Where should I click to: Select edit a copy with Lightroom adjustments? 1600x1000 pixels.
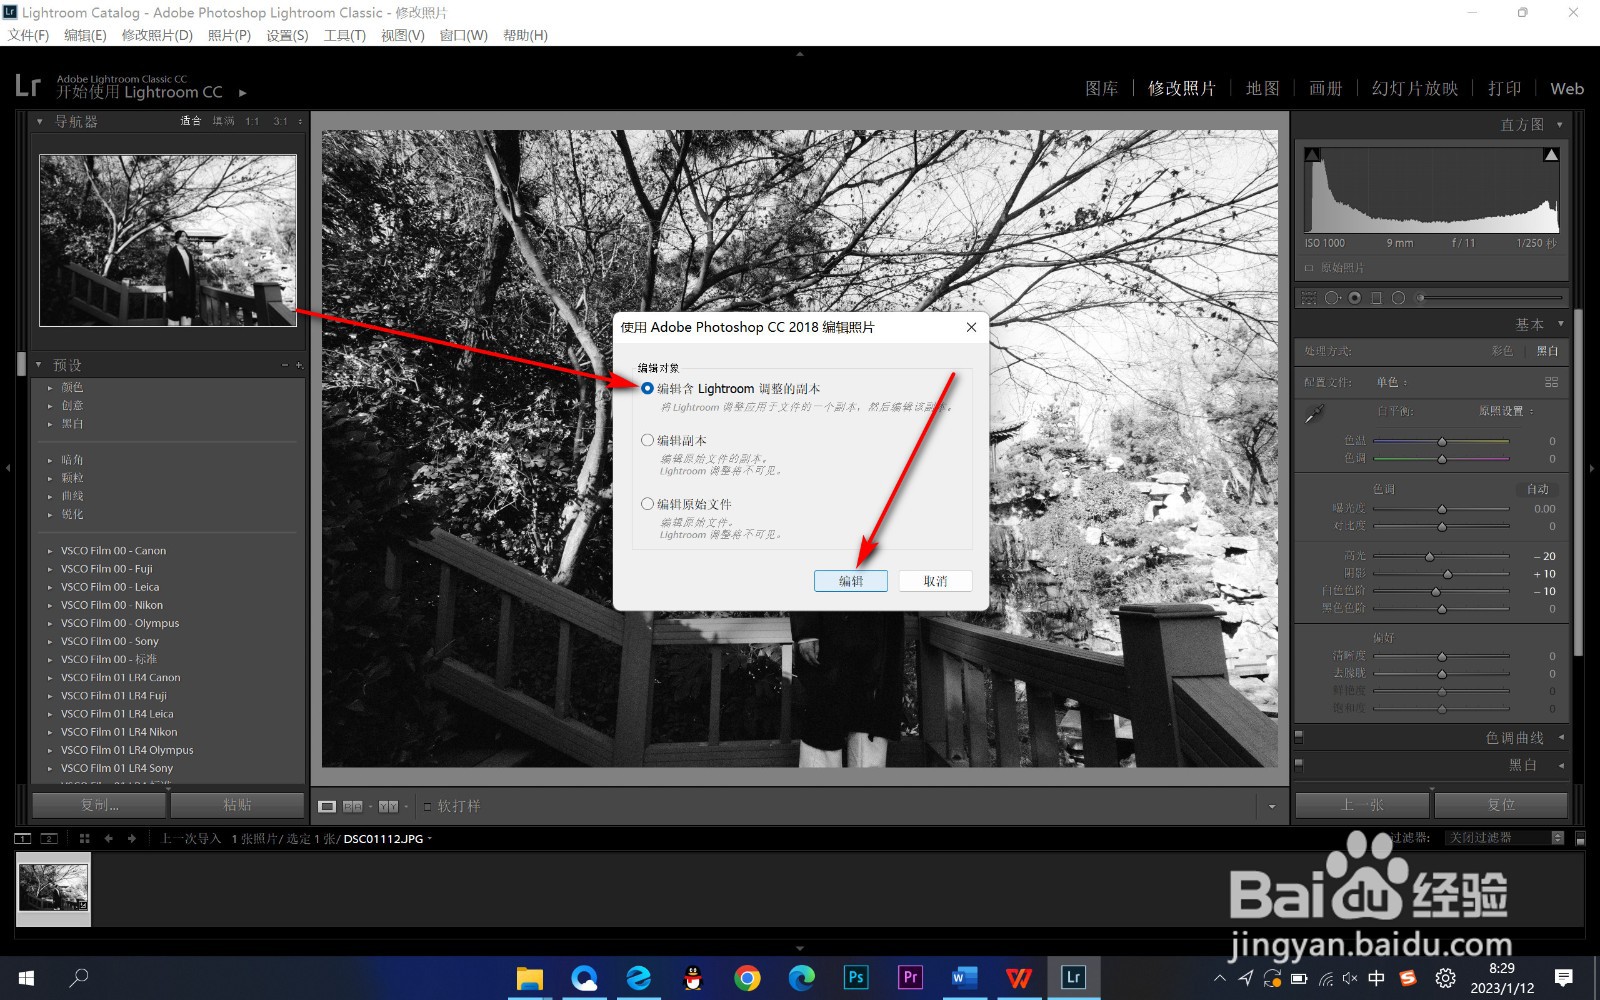tap(647, 388)
